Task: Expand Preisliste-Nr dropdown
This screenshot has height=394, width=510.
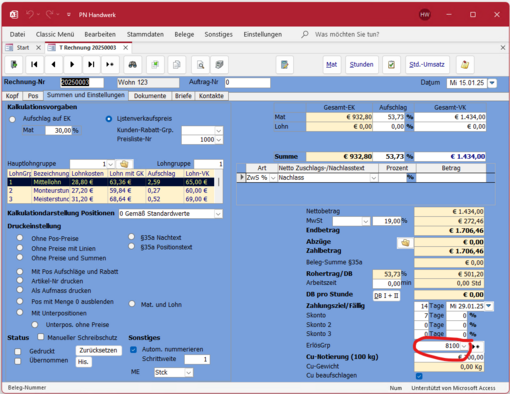Action: [x=219, y=140]
